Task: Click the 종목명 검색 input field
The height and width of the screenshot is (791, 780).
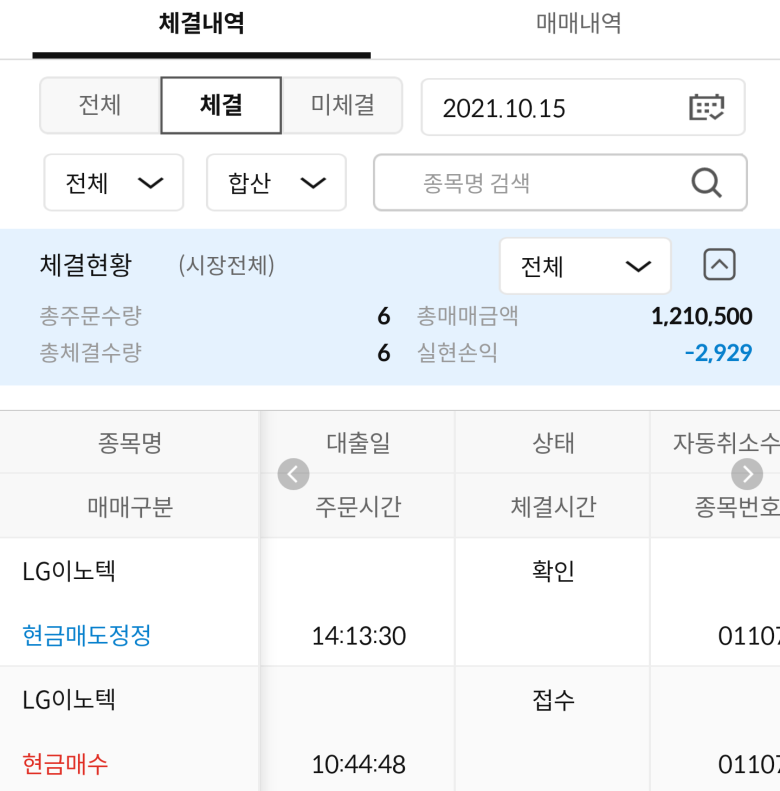Action: [560, 183]
